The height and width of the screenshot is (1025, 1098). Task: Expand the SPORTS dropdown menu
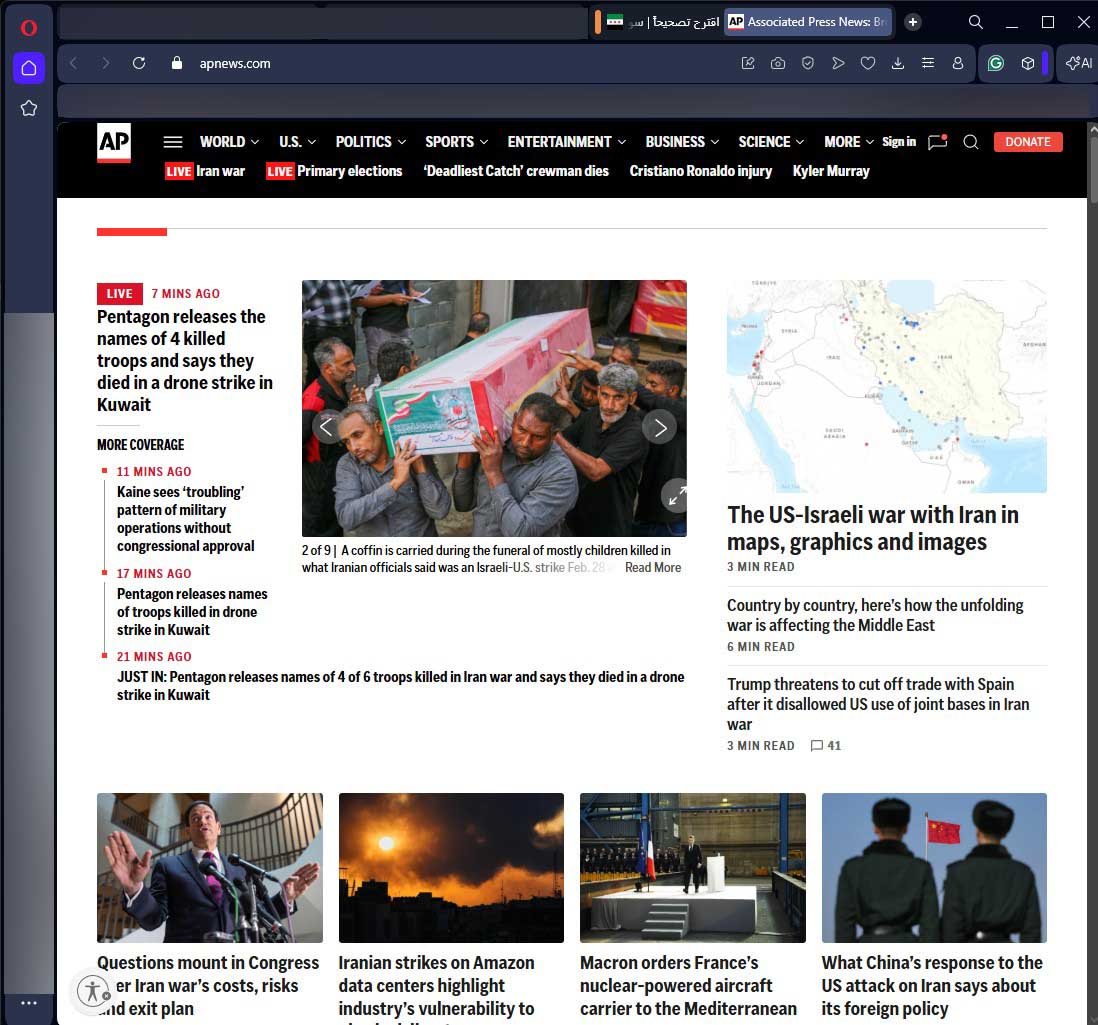coord(456,142)
